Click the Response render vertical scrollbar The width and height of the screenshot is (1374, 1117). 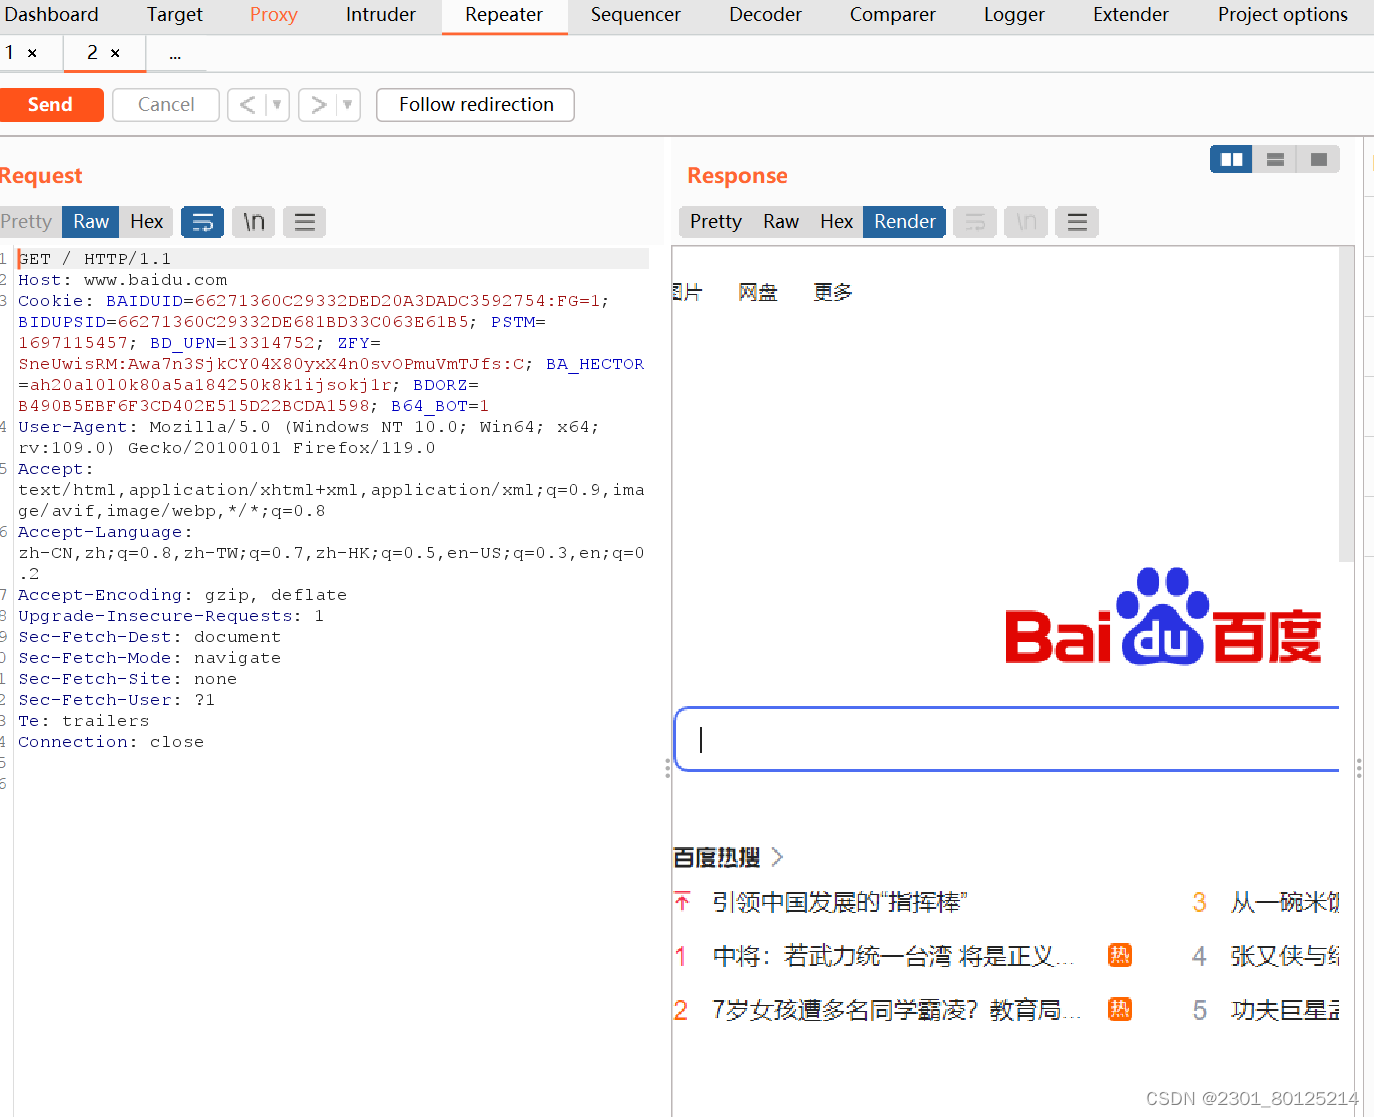1347,404
